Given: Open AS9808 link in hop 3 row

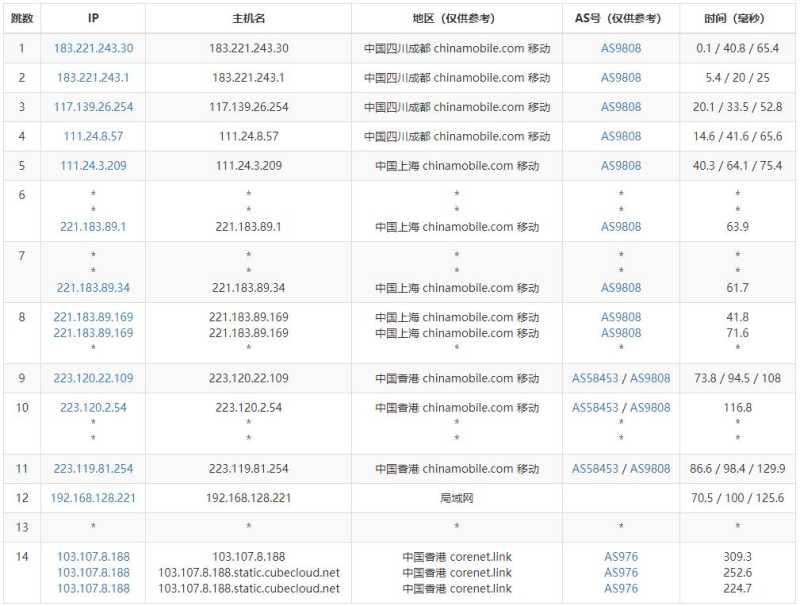Looking at the screenshot, I should [621, 107].
